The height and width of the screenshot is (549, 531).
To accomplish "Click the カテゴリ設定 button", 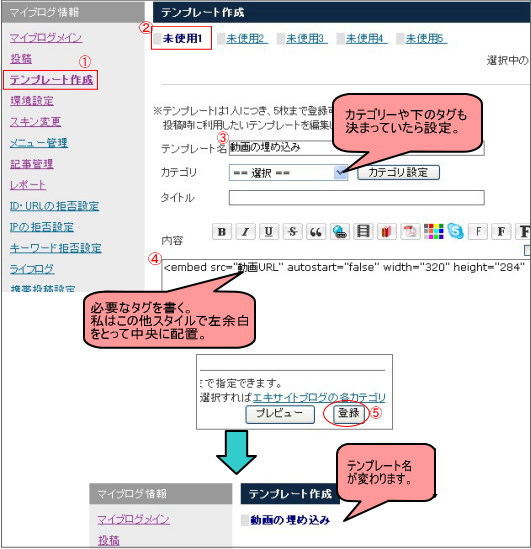I will pyautogui.click(x=398, y=173).
